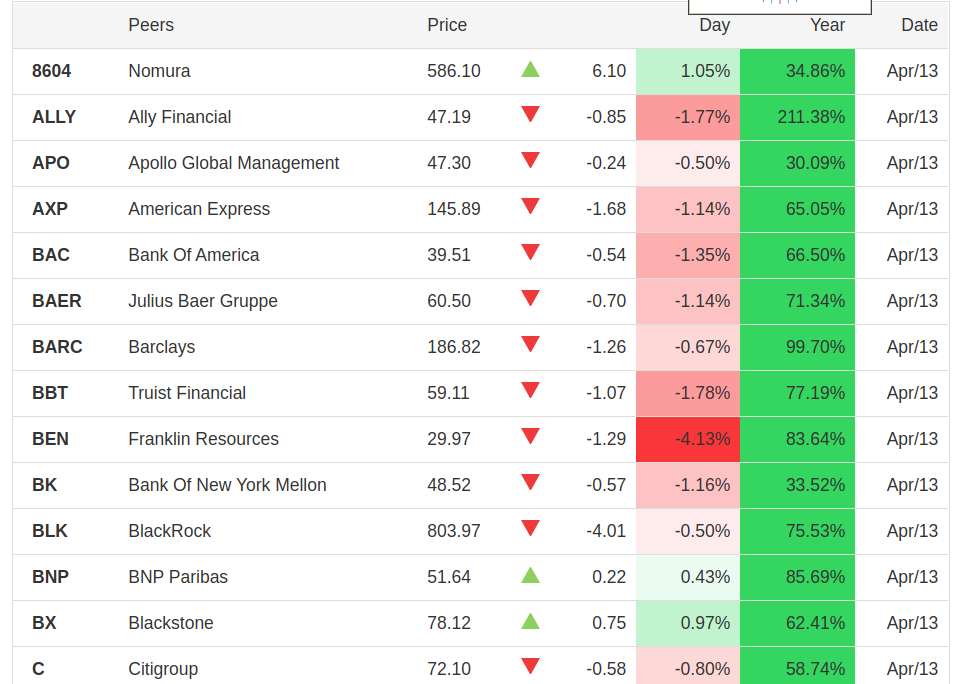This screenshot has height=684, width=974.
Task: Select ticker symbol BBT
Action: pyautogui.click(x=50, y=393)
